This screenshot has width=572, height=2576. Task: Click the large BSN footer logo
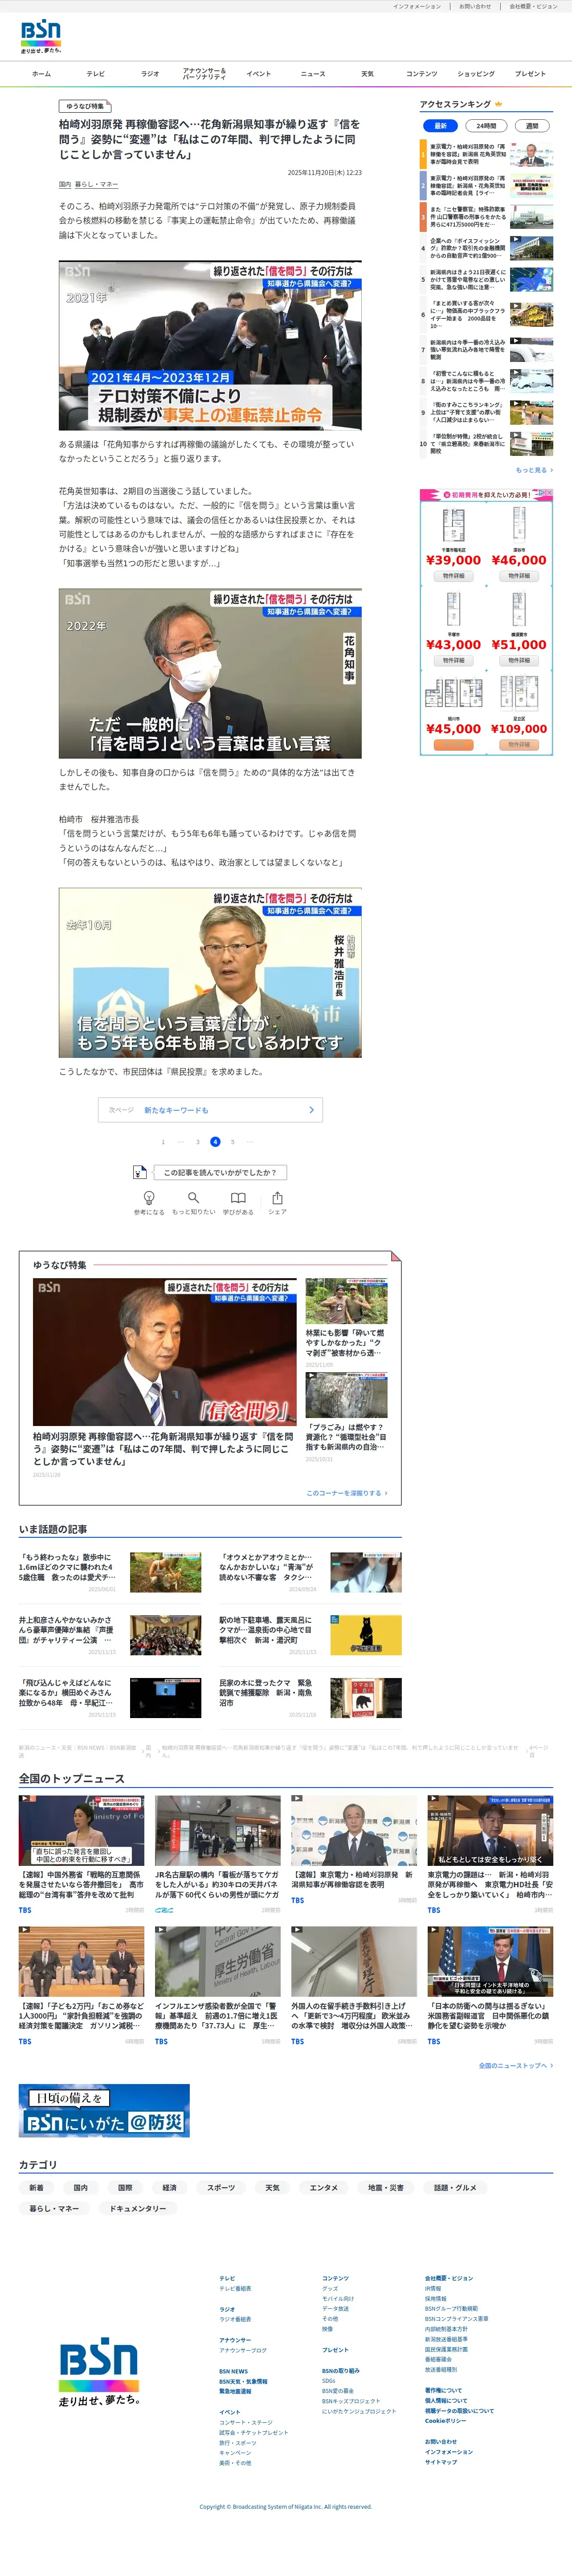(x=98, y=2371)
